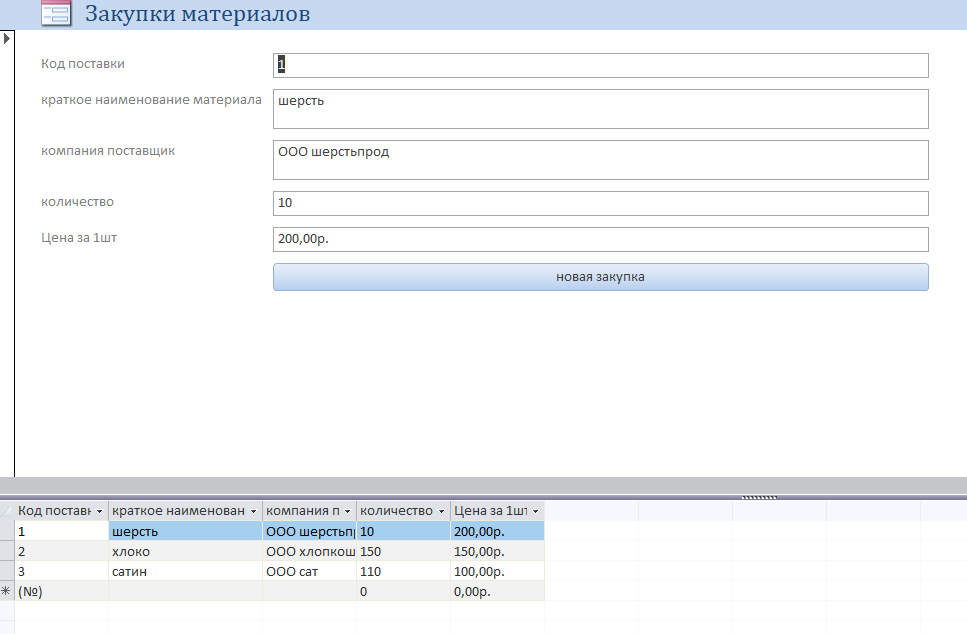This screenshot has height=634, width=967.
Task: Open the количество column dropdown arrow
Action: pos(441,511)
